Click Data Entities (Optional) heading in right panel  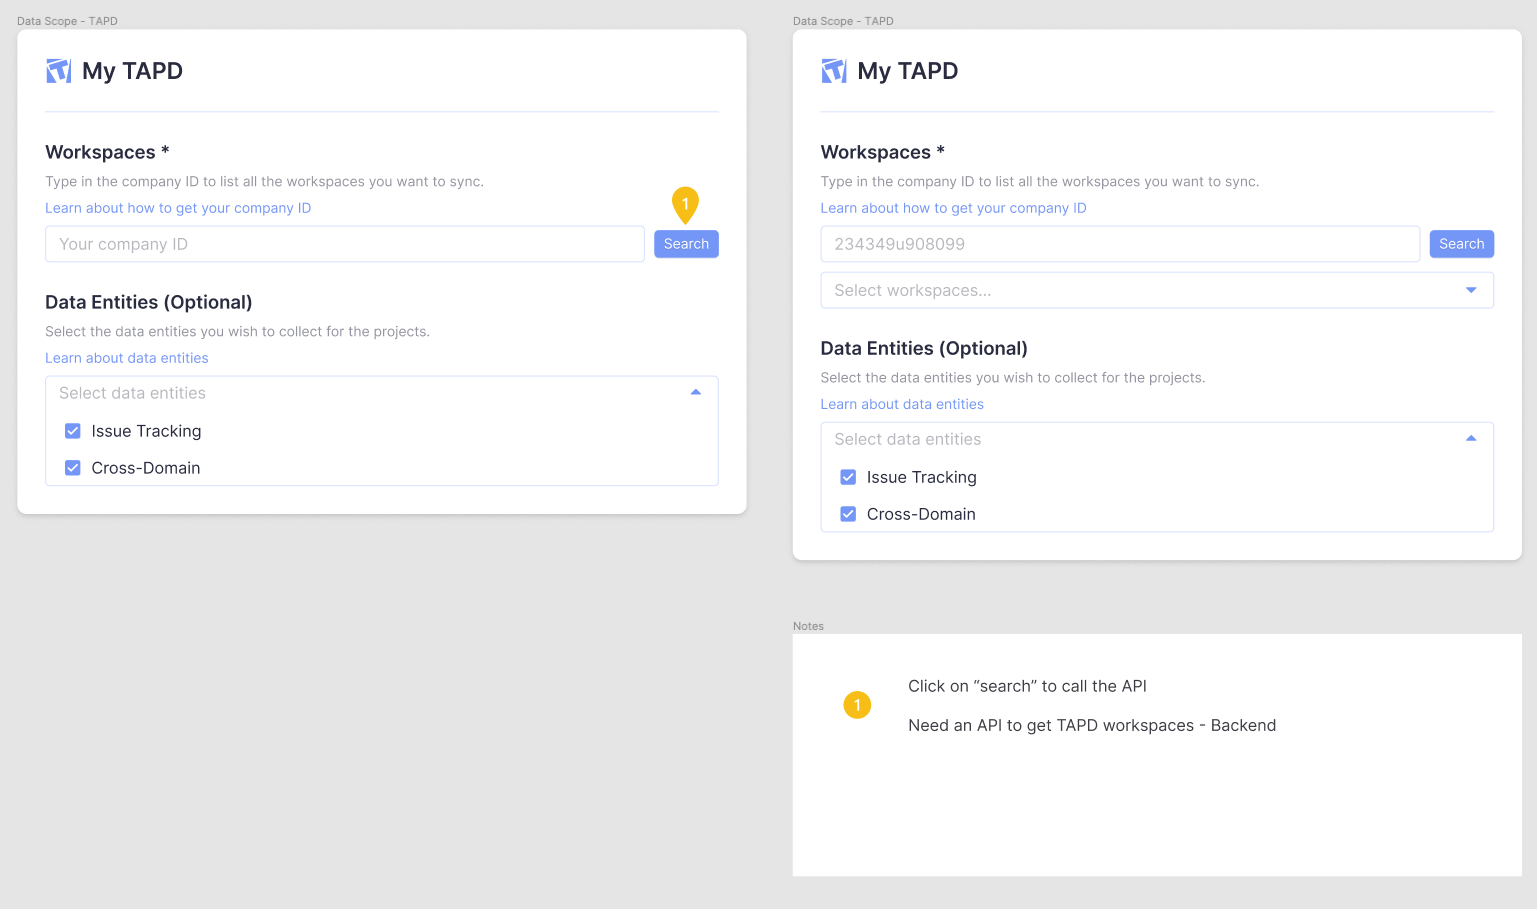click(x=924, y=348)
